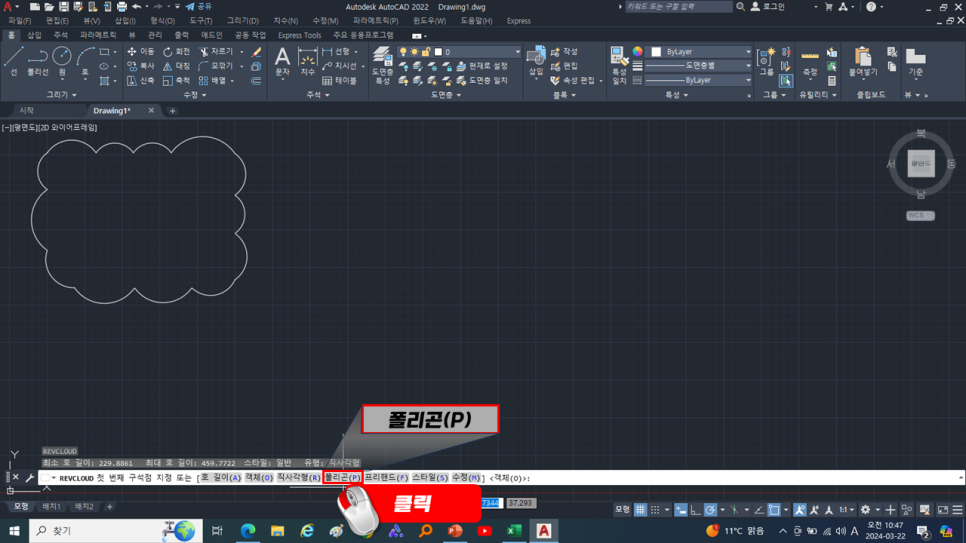The image size is (966, 543).
Task: Open Layer Properties (도면층 특성)
Action: 383,65
